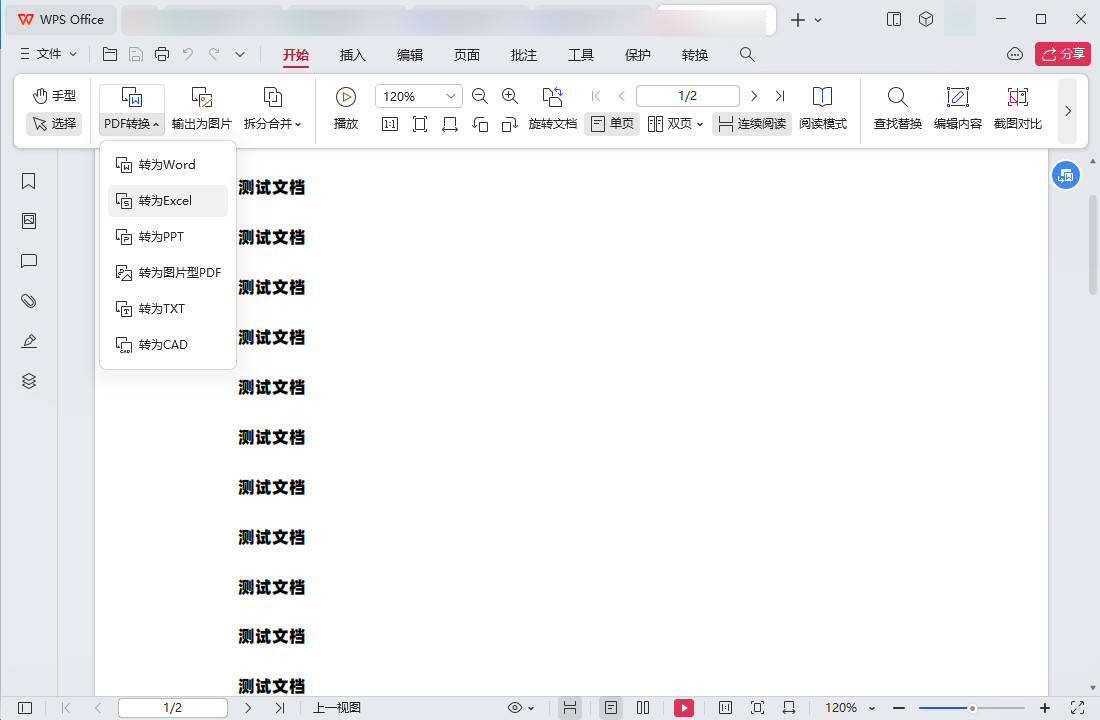Choose Convert to Excel menu entry
Screen dimensions: 1100x720
point(168,201)
